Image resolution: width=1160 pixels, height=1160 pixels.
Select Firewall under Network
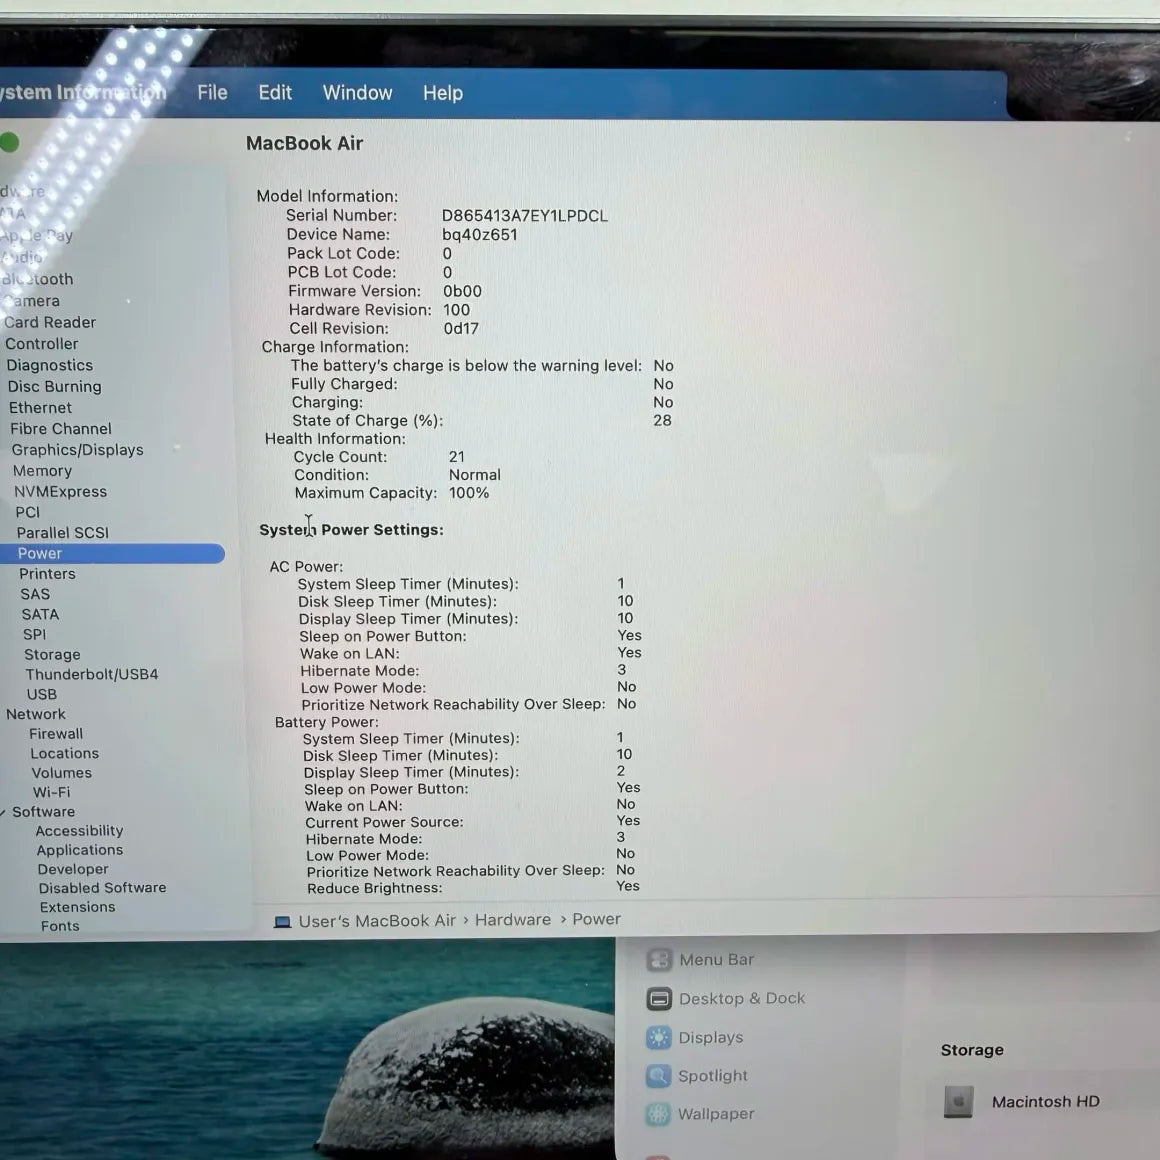click(x=55, y=733)
